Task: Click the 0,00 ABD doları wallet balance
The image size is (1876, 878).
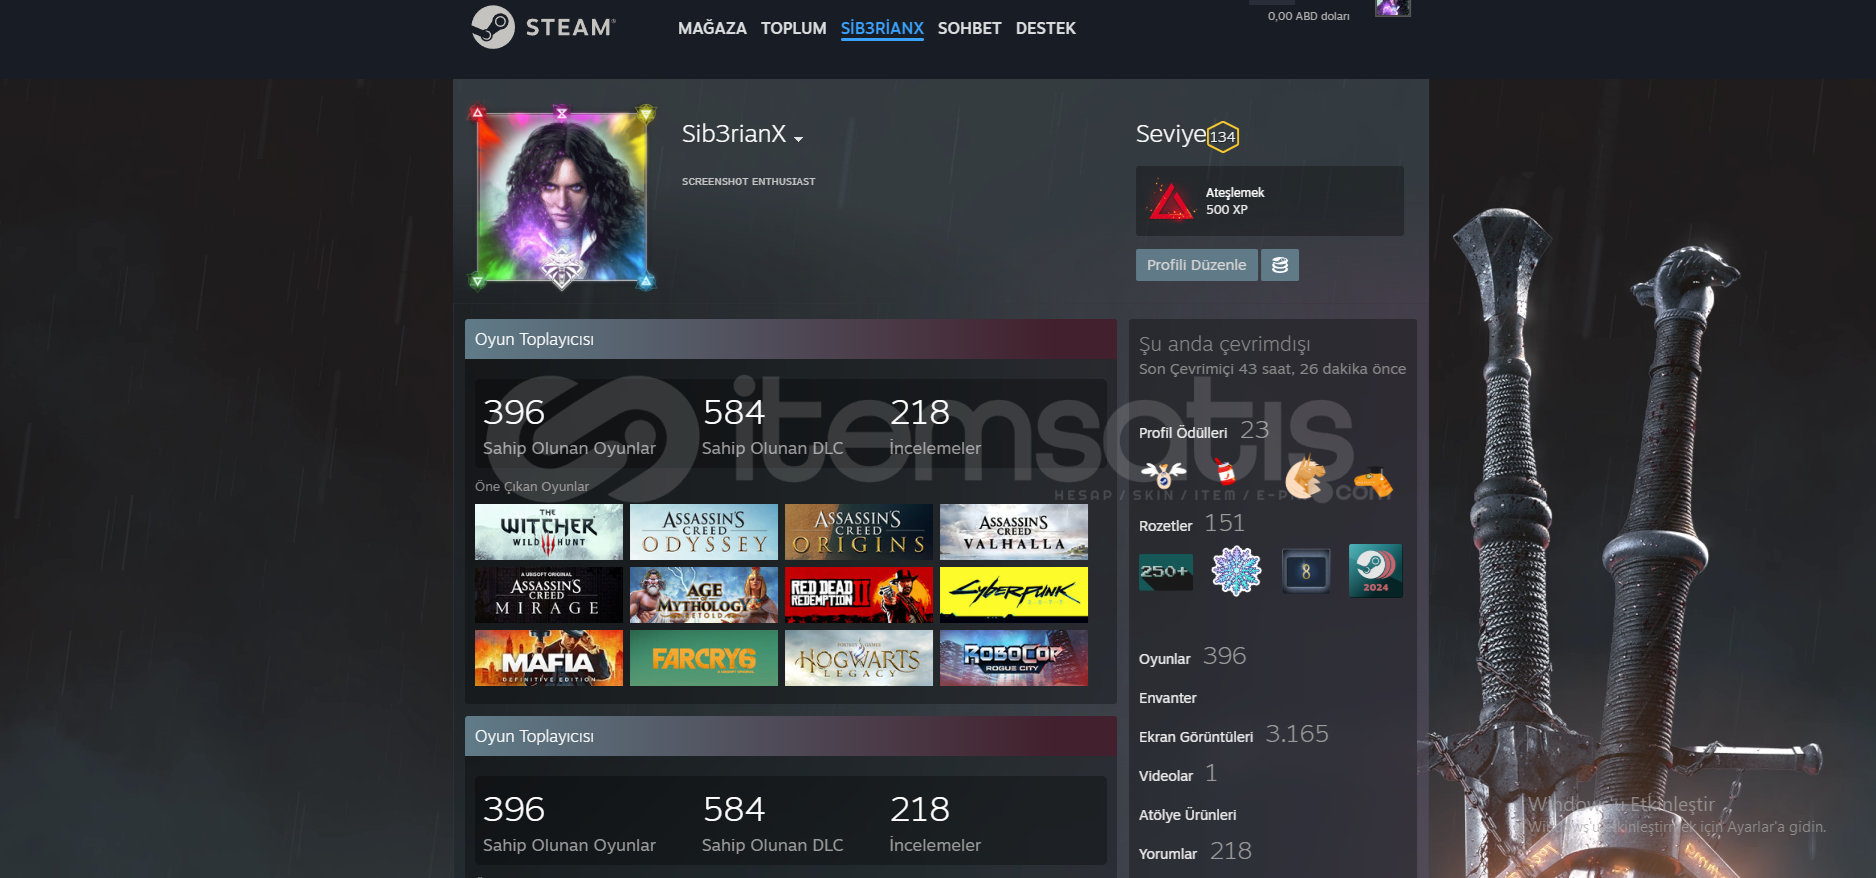Action: (1308, 16)
